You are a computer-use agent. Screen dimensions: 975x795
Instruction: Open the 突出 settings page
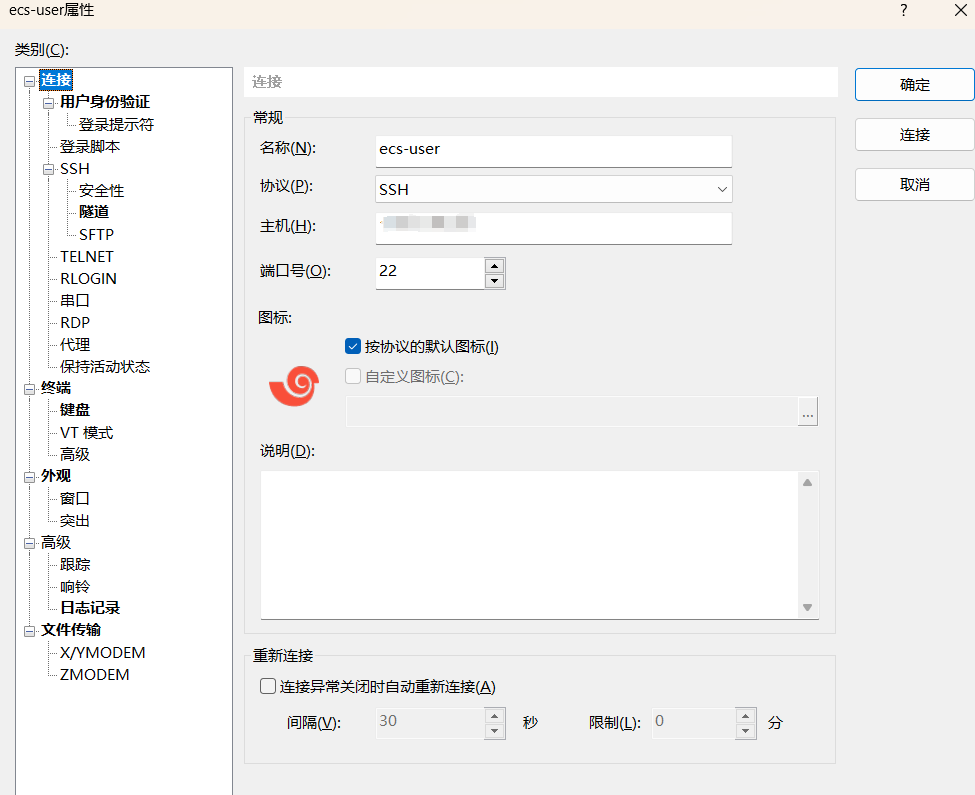[75, 521]
